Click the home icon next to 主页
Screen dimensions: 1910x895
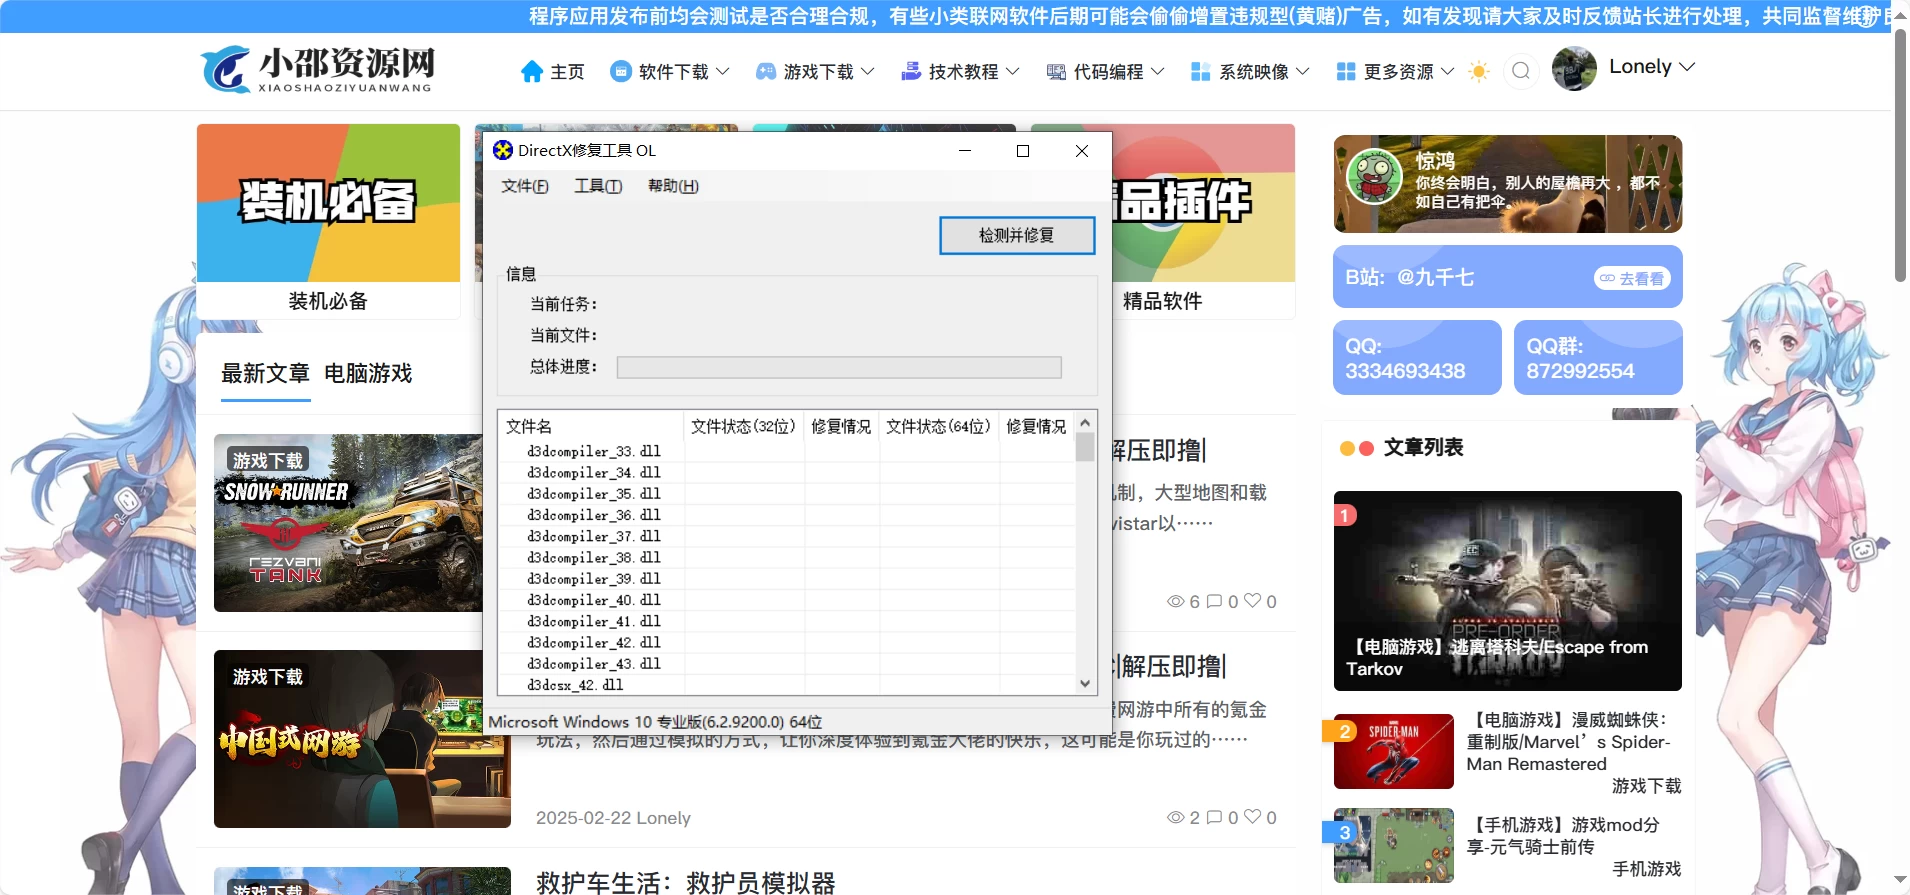(x=532, y=72)
